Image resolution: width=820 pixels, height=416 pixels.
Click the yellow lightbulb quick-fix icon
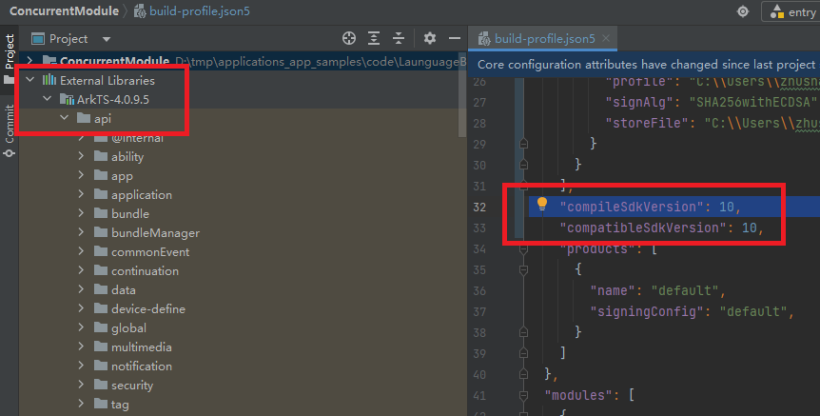(542, 204)
